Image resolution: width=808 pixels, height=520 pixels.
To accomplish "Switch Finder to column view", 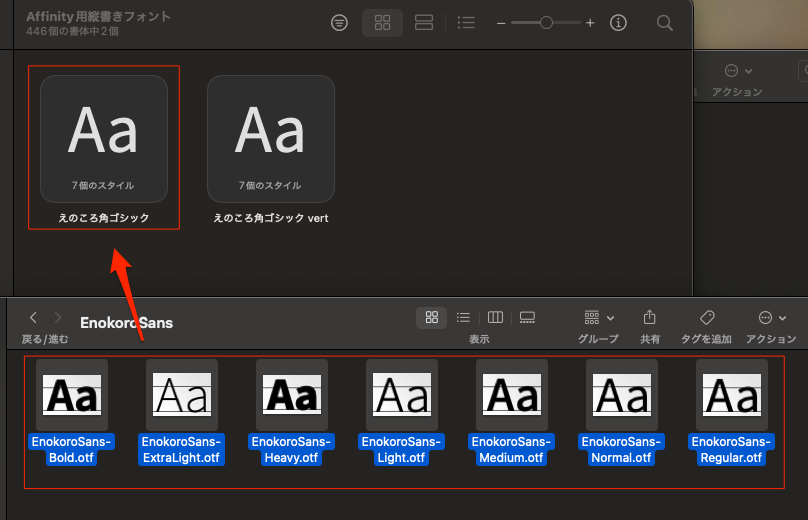I will [495, 318].
